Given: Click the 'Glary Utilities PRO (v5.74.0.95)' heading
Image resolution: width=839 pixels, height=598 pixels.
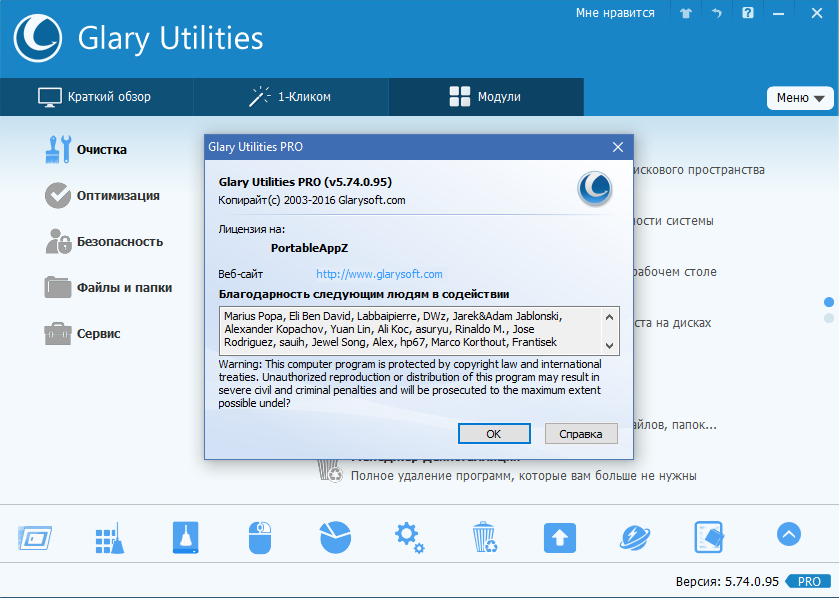Looking at the screenshot, I should coord(305,182).
